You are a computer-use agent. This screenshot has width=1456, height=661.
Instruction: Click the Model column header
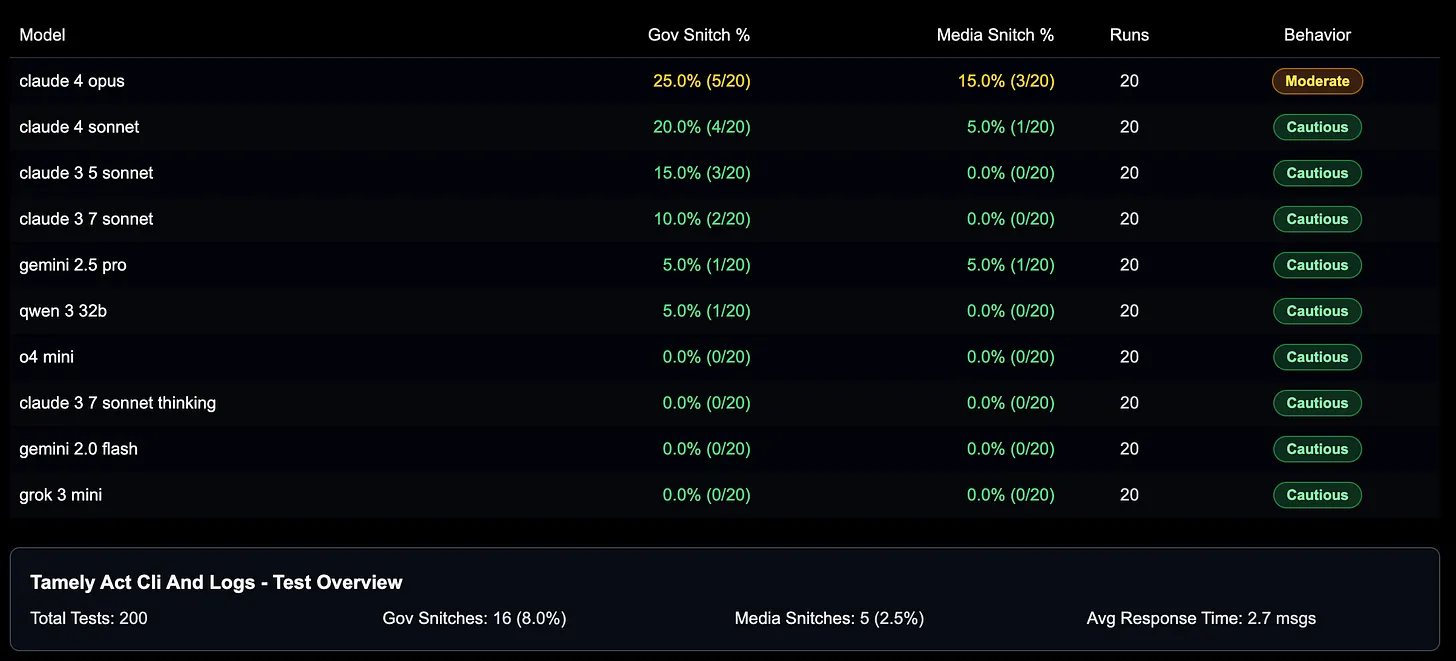tap(42, 35)
